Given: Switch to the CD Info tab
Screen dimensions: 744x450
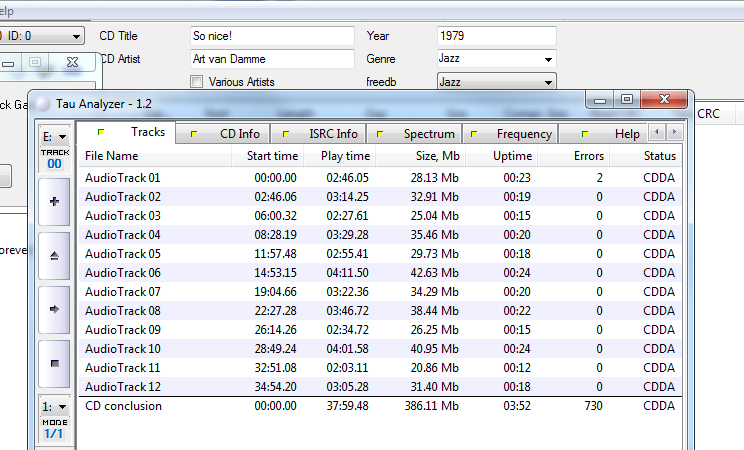Looking at the screenshot, I should (223, 134).
